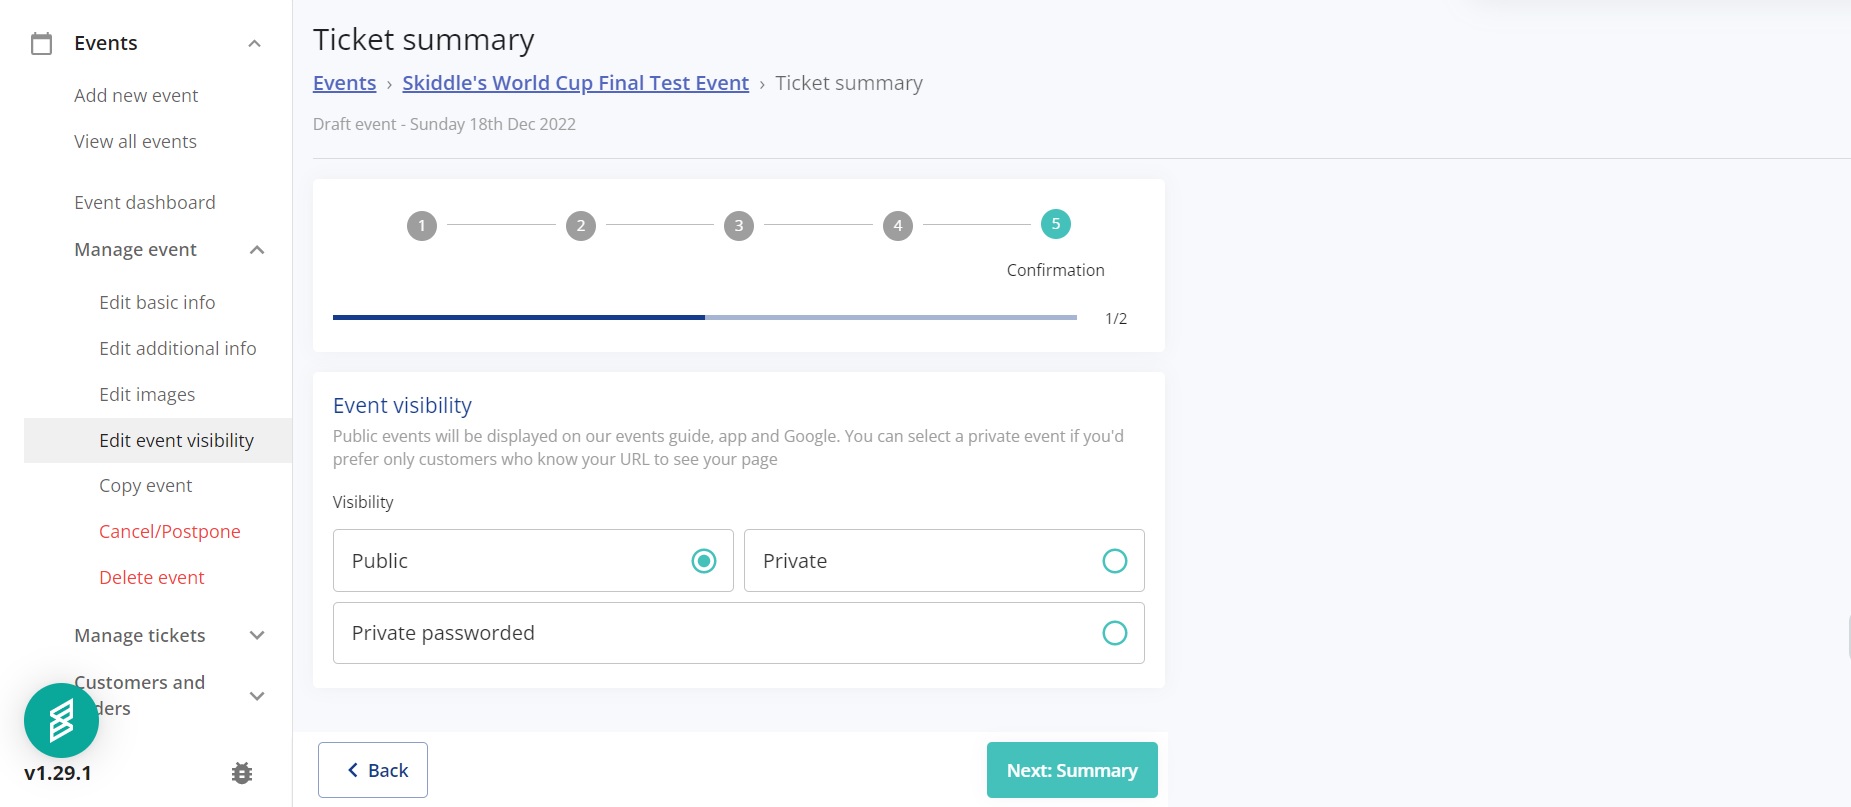Click step 5 Confirmation circle
The width and height of the screenshot is (1851, 807).
pyautogui.click(x=1055, y=225)
